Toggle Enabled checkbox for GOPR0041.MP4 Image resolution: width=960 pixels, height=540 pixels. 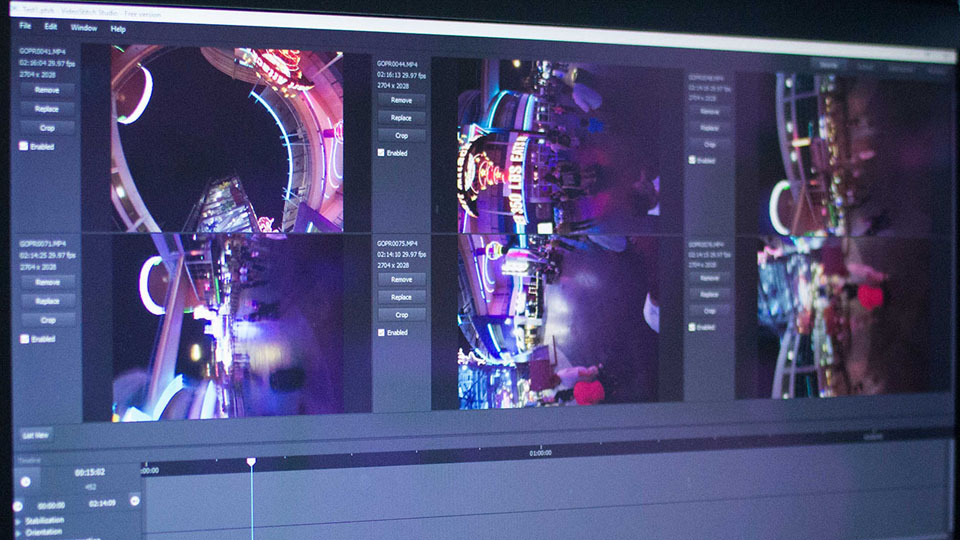point(24,146)
